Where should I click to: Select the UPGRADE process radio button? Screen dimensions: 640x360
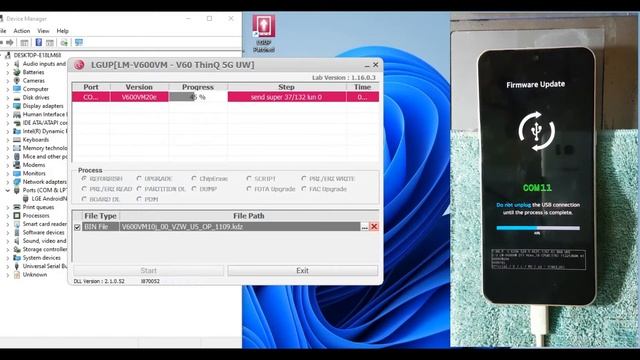(139, 179)
